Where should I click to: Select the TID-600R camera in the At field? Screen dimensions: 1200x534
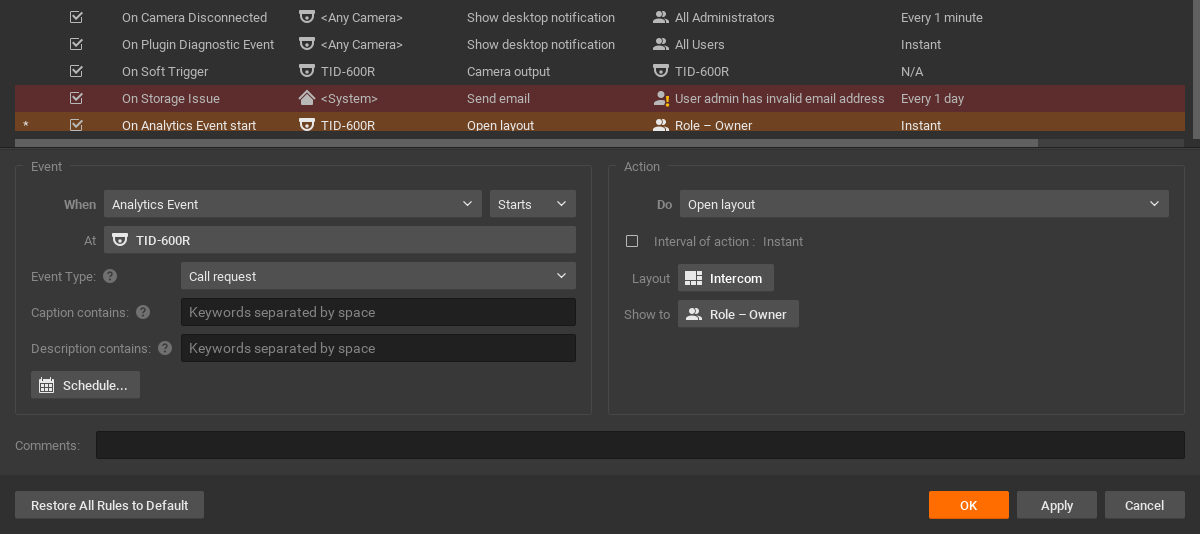tap(340, 240)
